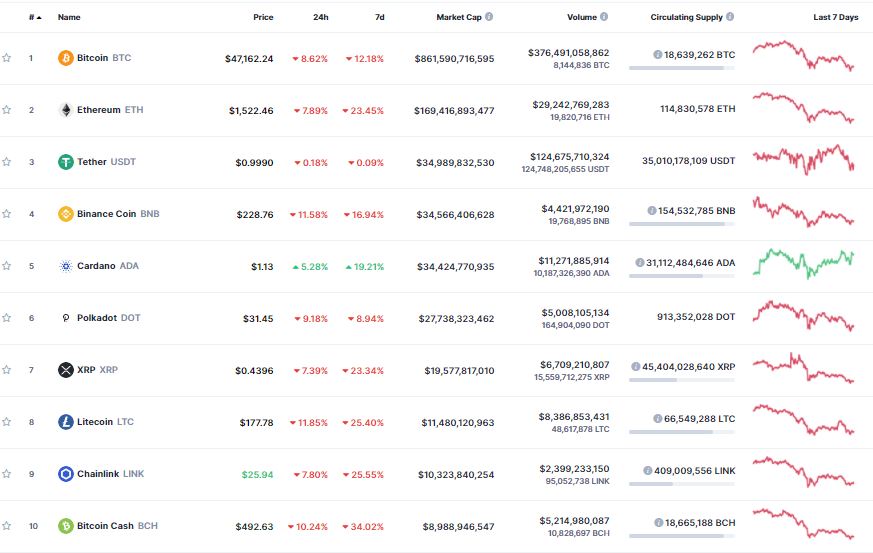Click the Bitcoin Cash row star icon
This screenshot has width=873, height=553.
click(7, 526)
